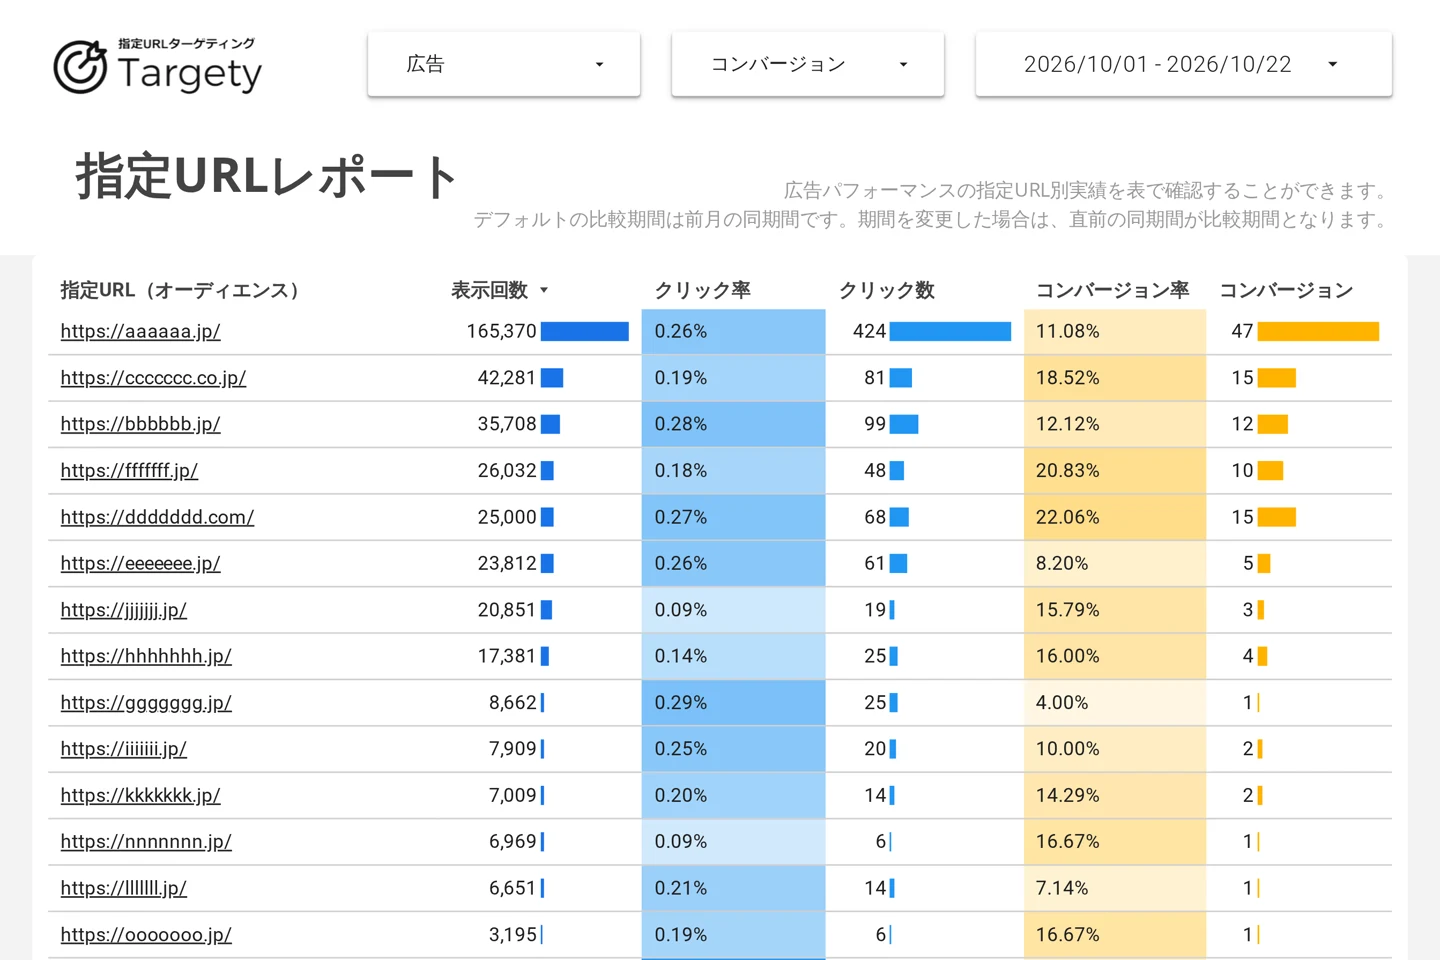Open link https://kkkkkkk.jp/
1440x960 pixels.
140,795
